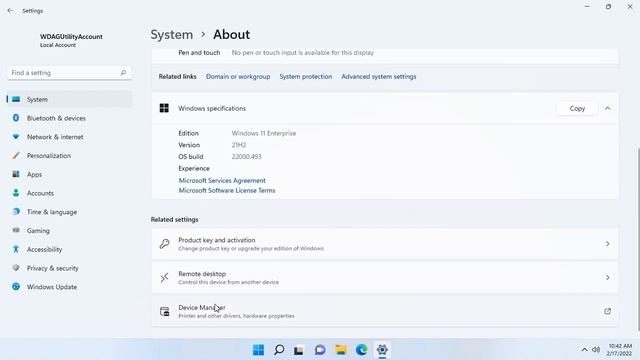640x360 pixels.
Task: Click the Windows logo beside Windows specifications
Action: coord(164,108)
